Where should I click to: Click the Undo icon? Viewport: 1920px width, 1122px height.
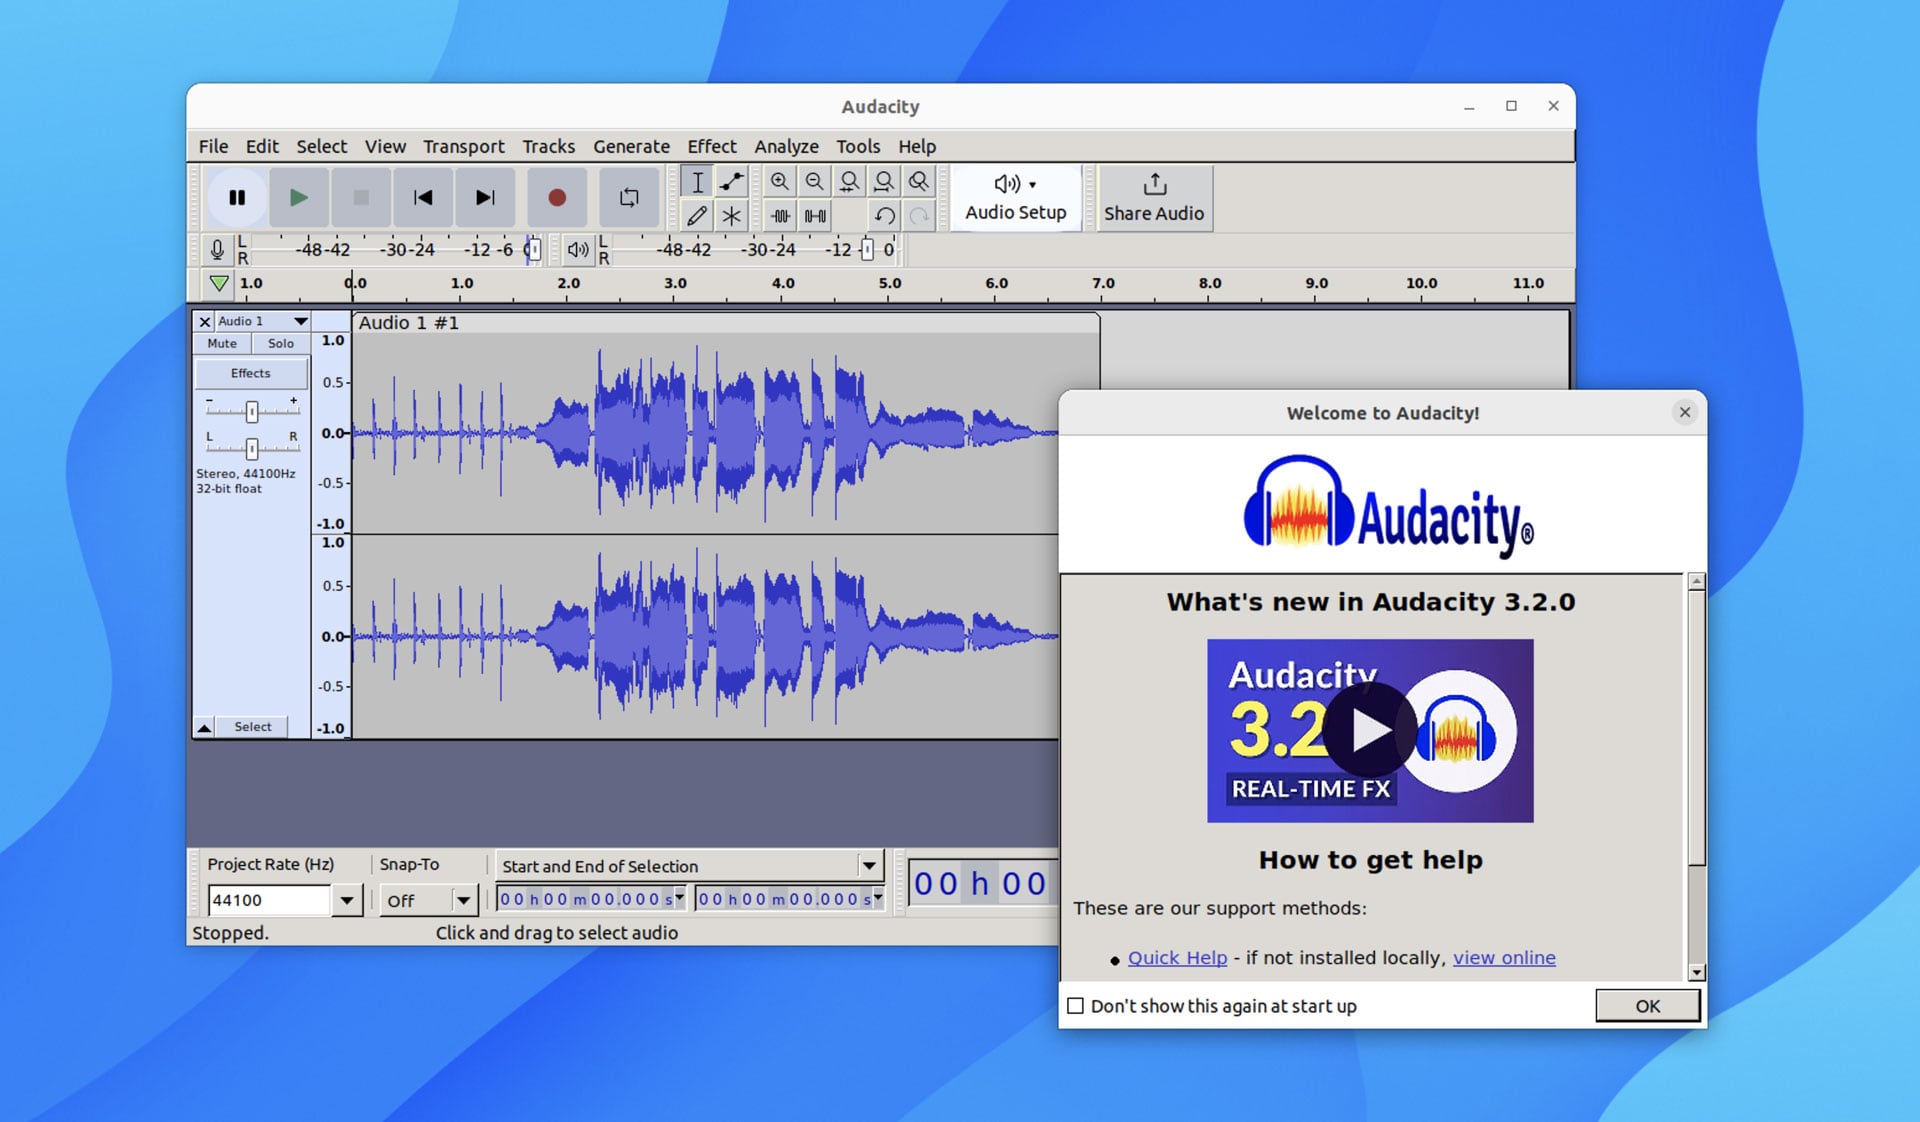885,216
